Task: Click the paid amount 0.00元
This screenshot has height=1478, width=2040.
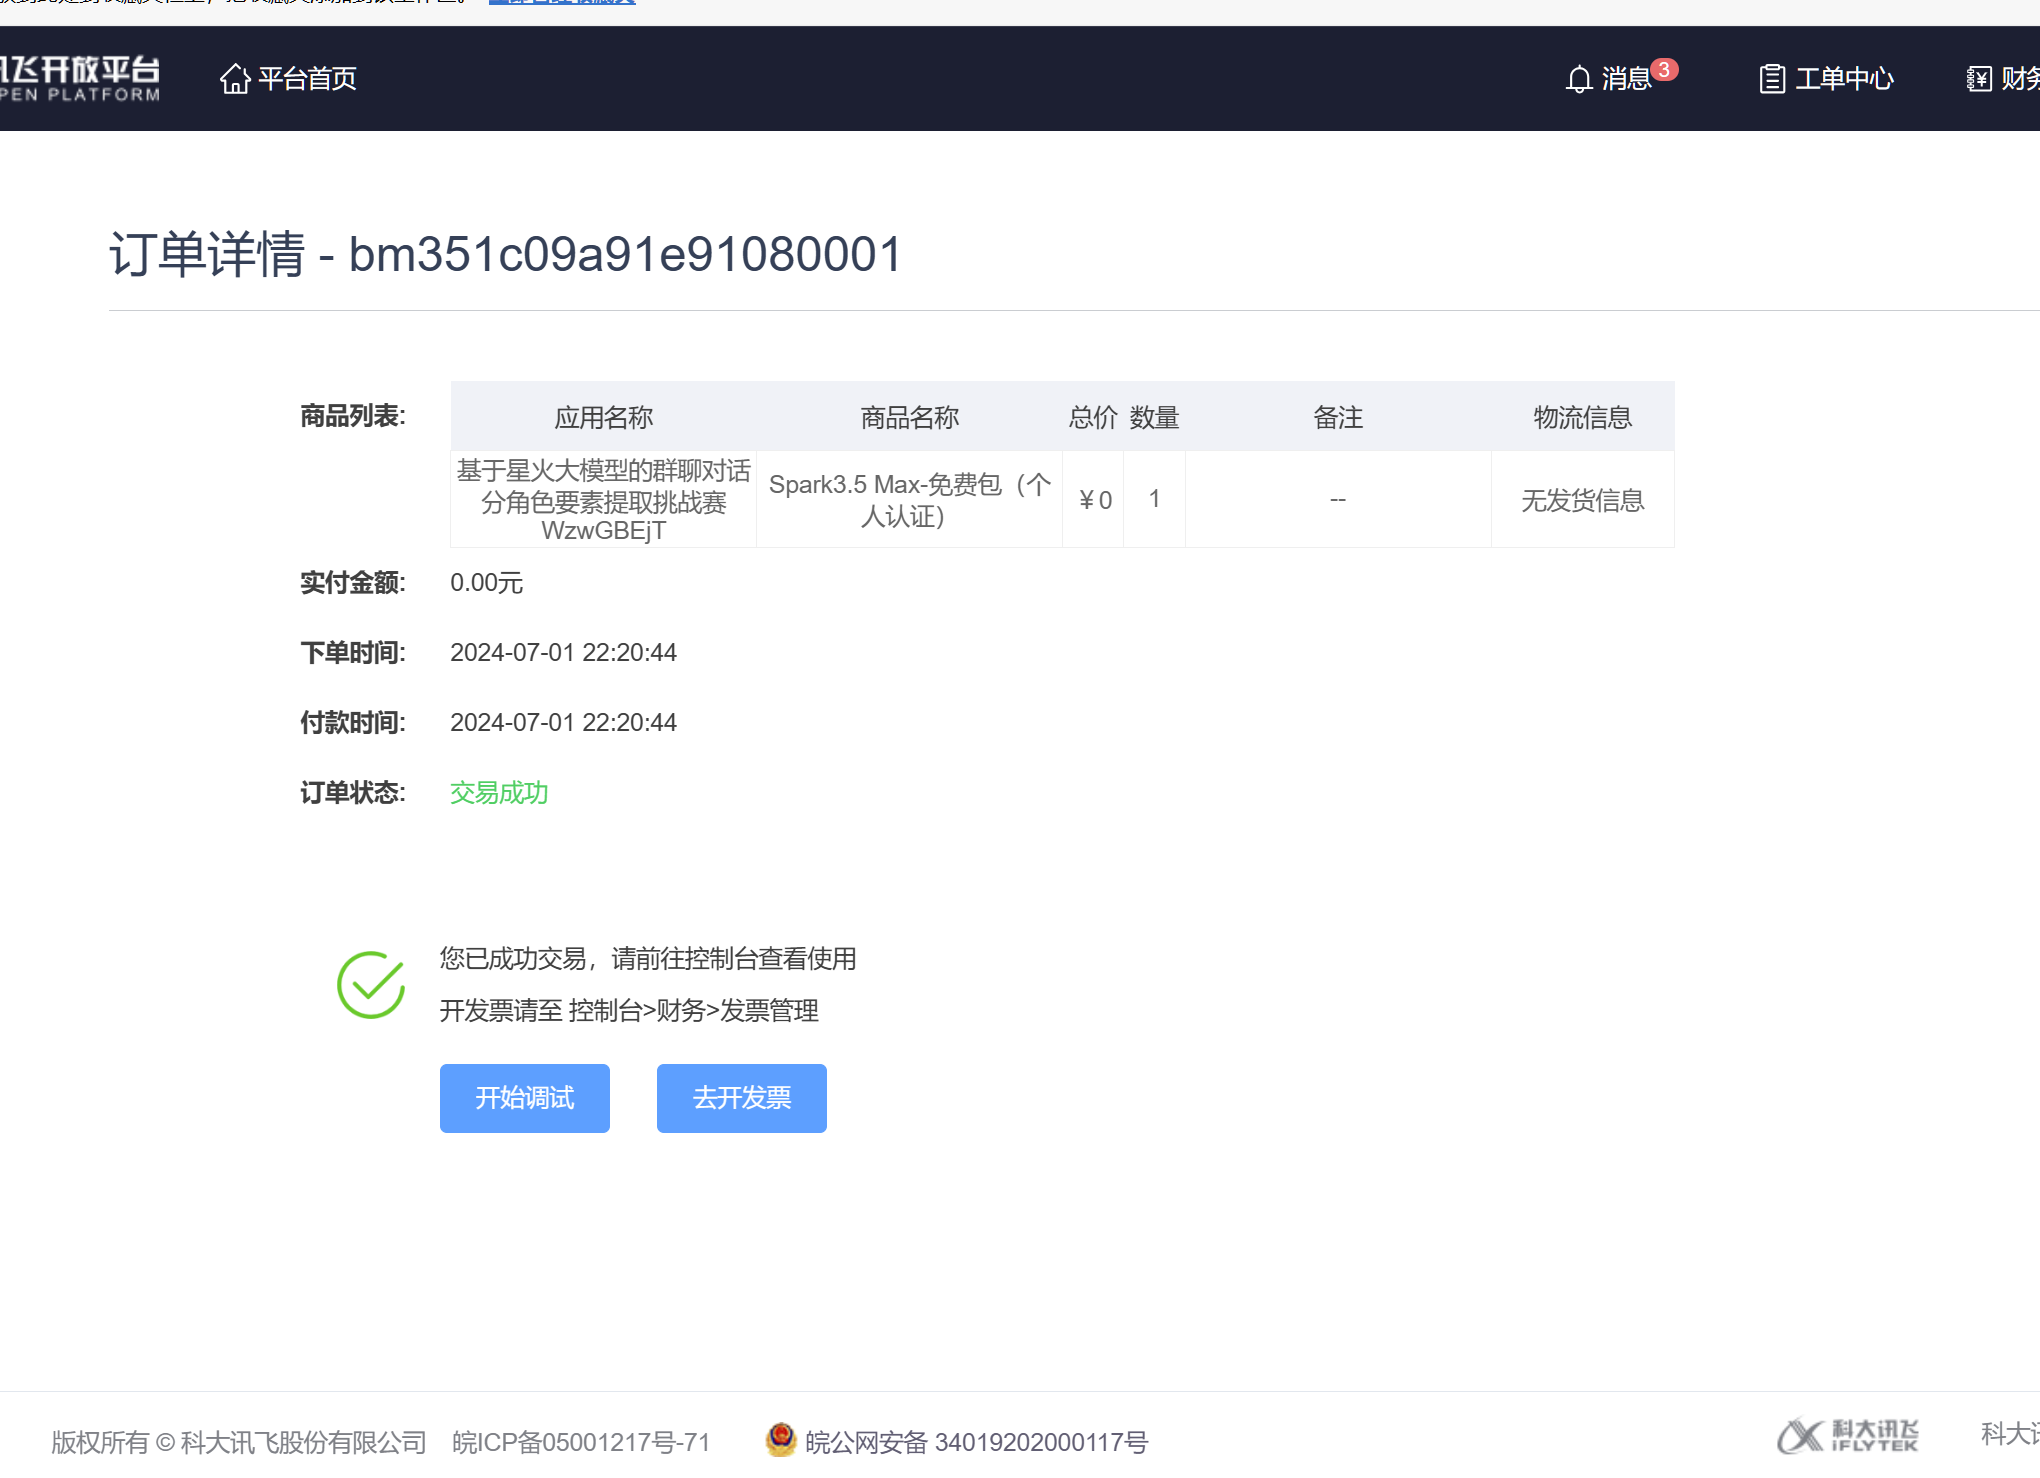Action: [486, 583]
